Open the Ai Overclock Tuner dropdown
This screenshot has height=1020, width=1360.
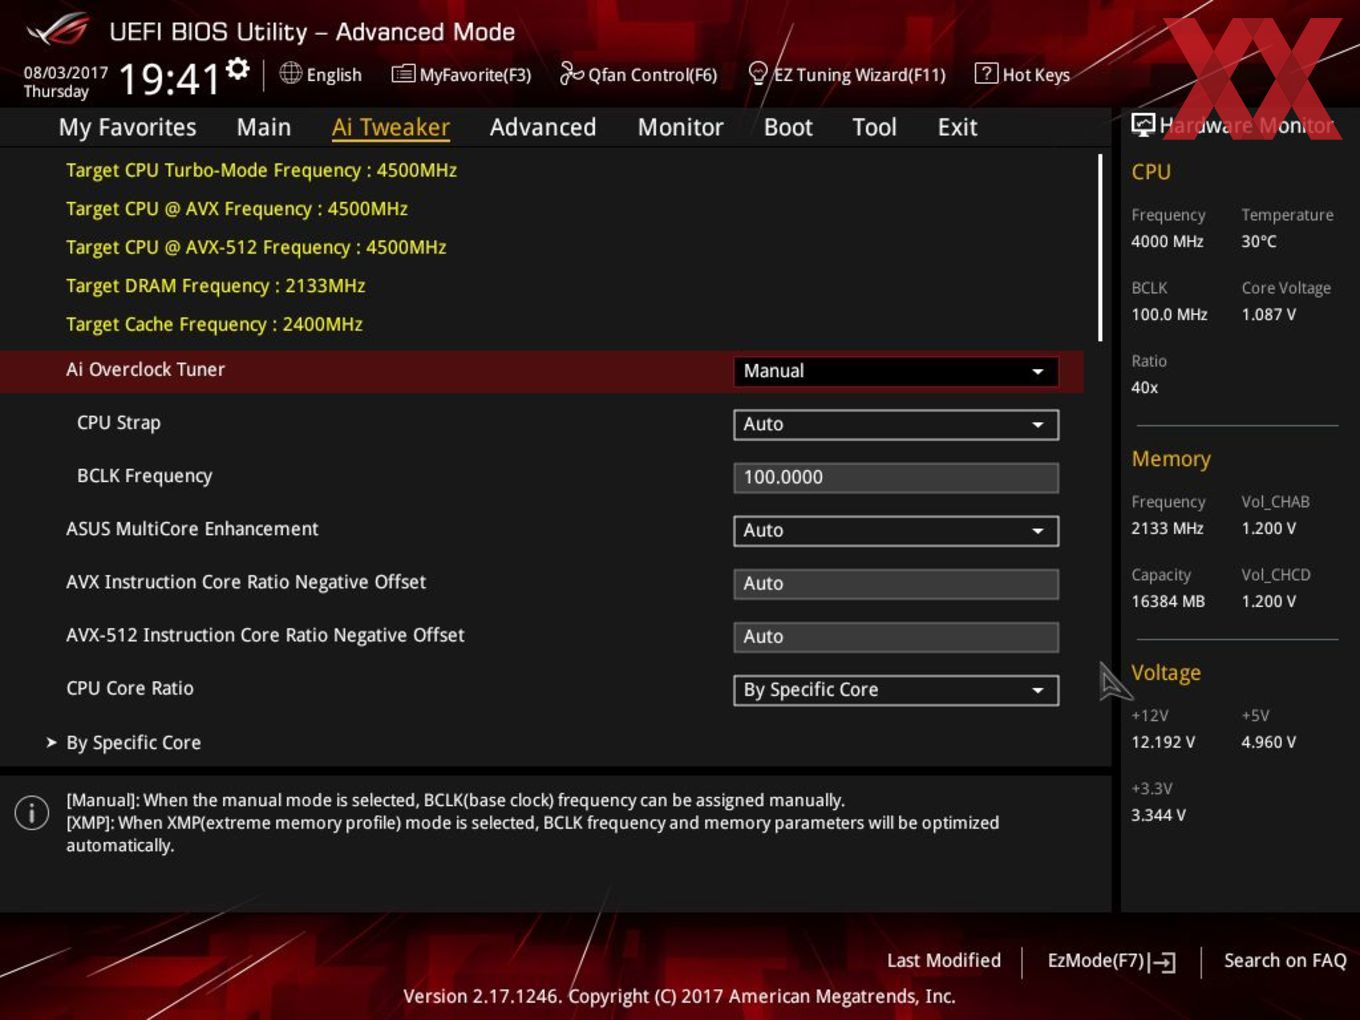[895, 371]
